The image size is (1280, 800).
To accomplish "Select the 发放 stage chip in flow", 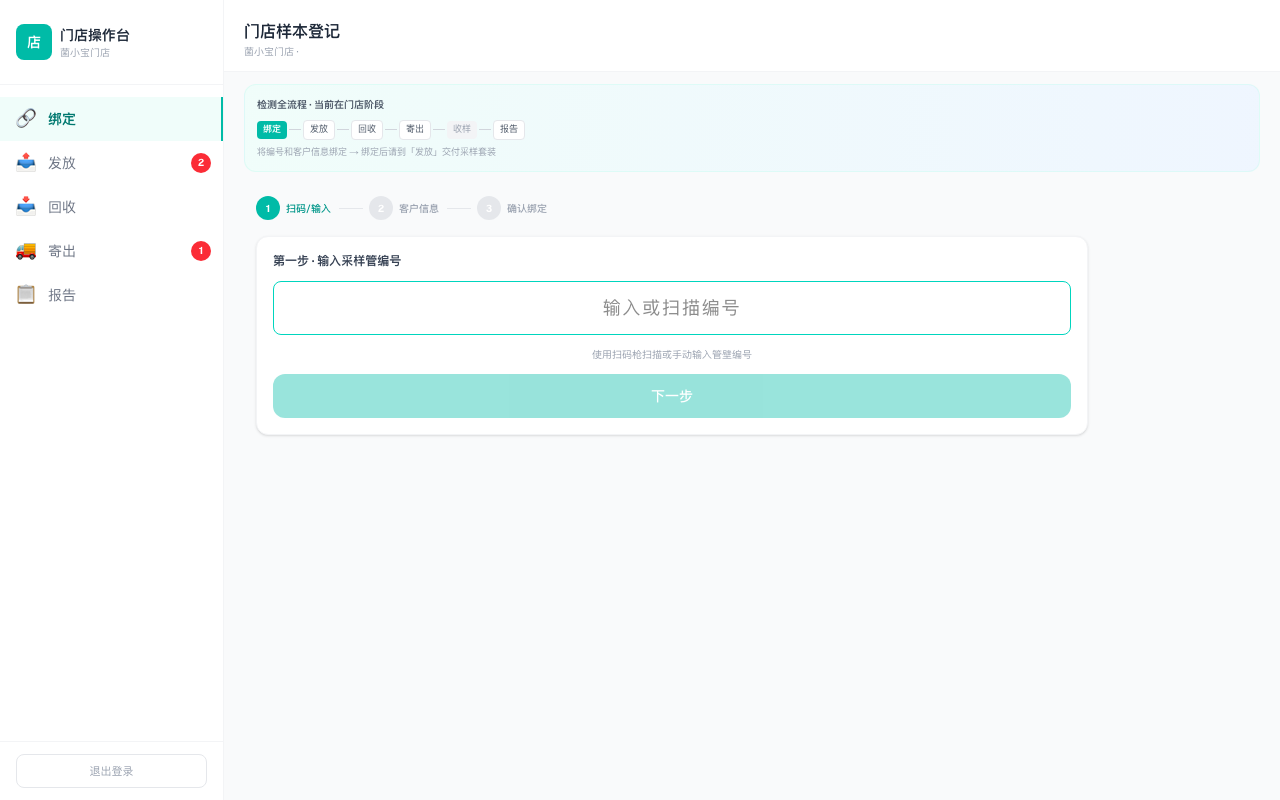I will [319, 130].
